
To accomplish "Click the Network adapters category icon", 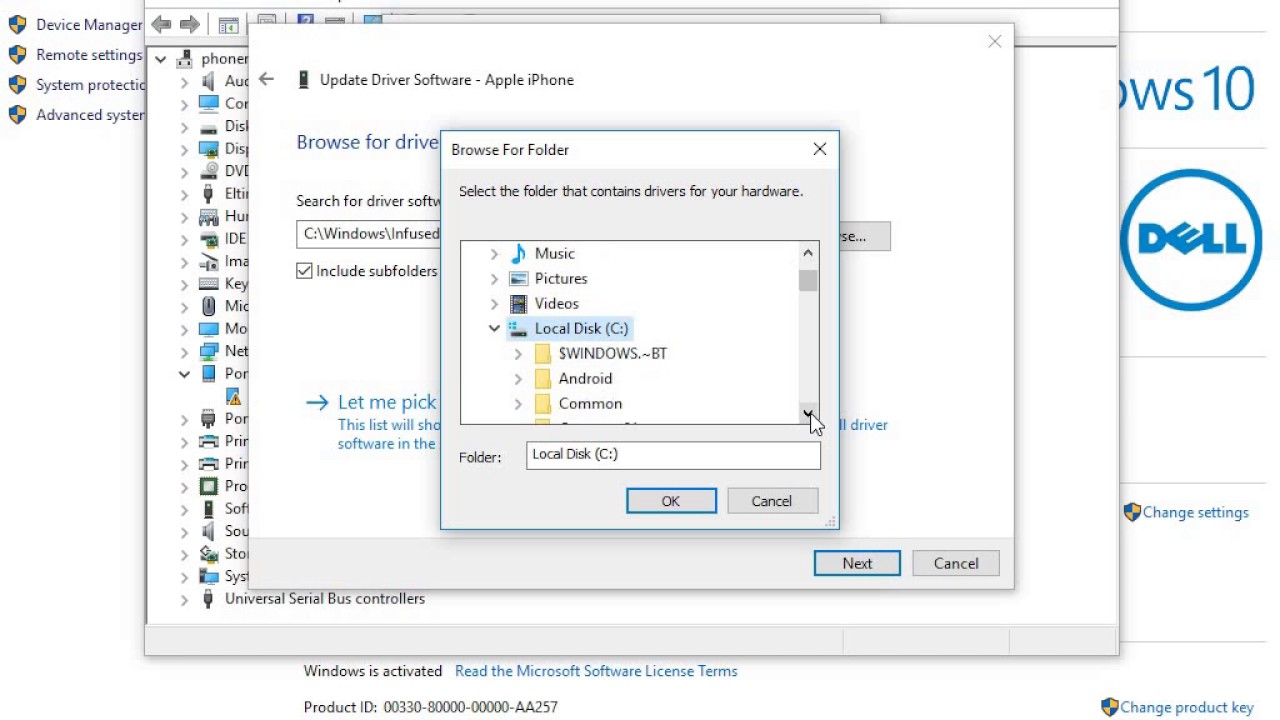I will [x=208, y=351].
